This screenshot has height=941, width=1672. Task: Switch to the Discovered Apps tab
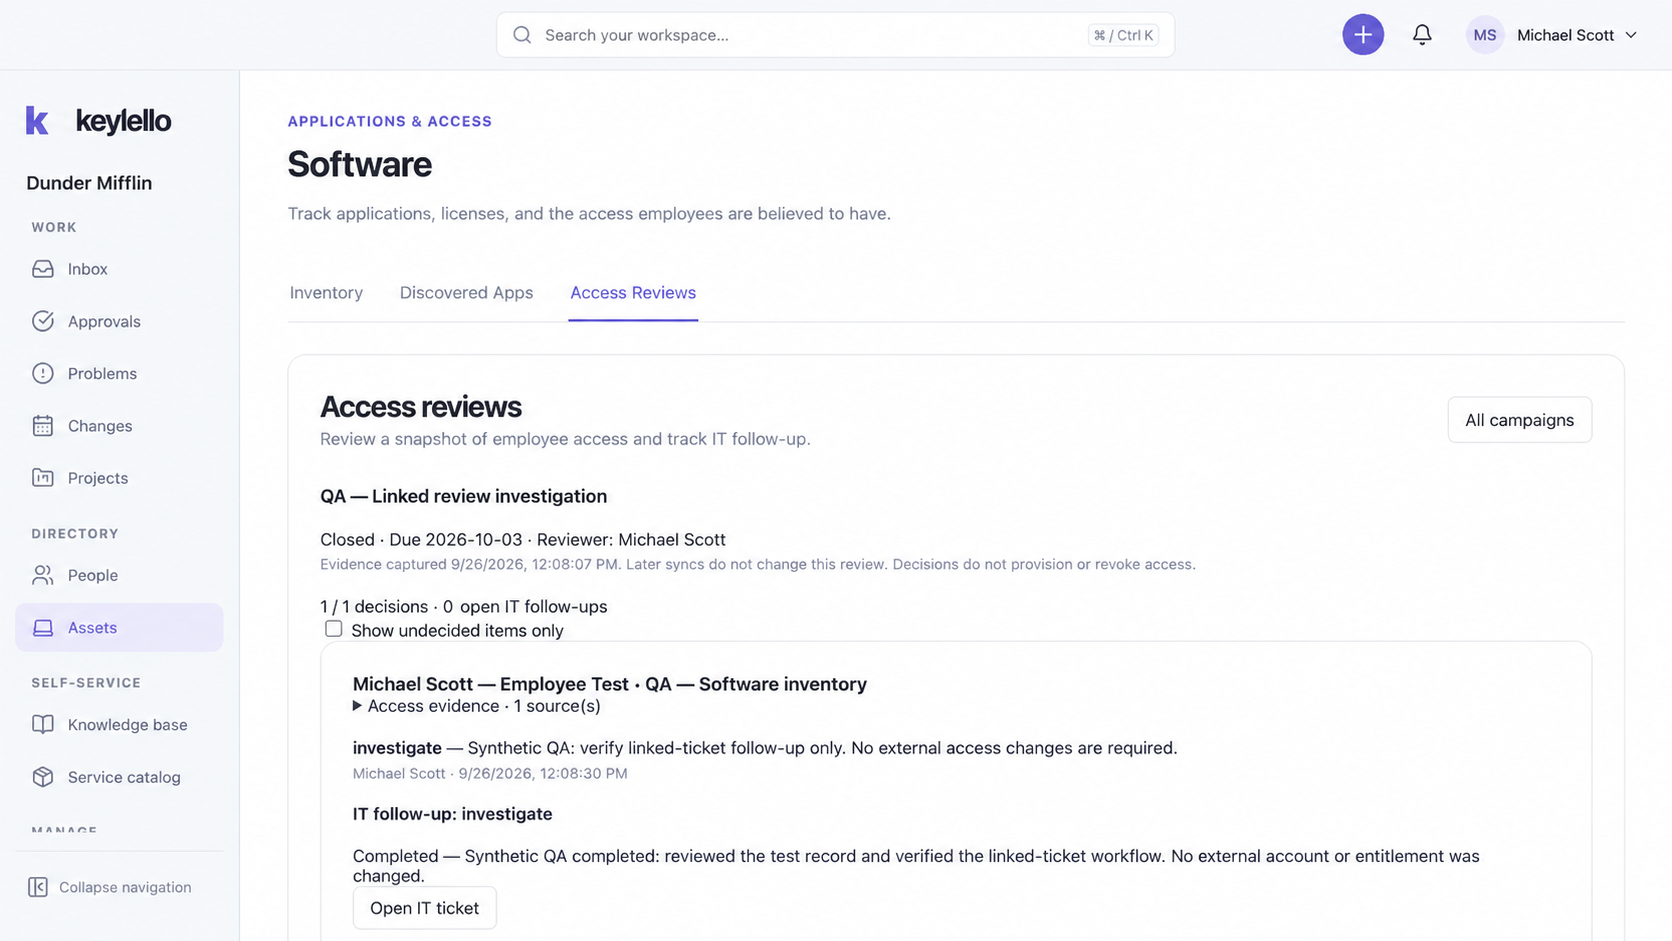pos(466,293)
